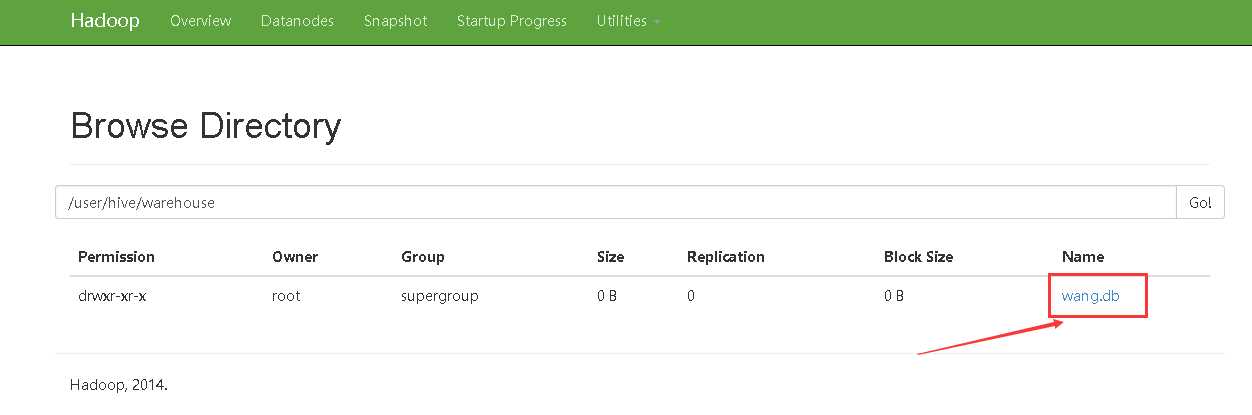This screenshot has height=415, width=1252.
Task: Focus the /user/hive/warehouse path field
Action: pos(615,202)
